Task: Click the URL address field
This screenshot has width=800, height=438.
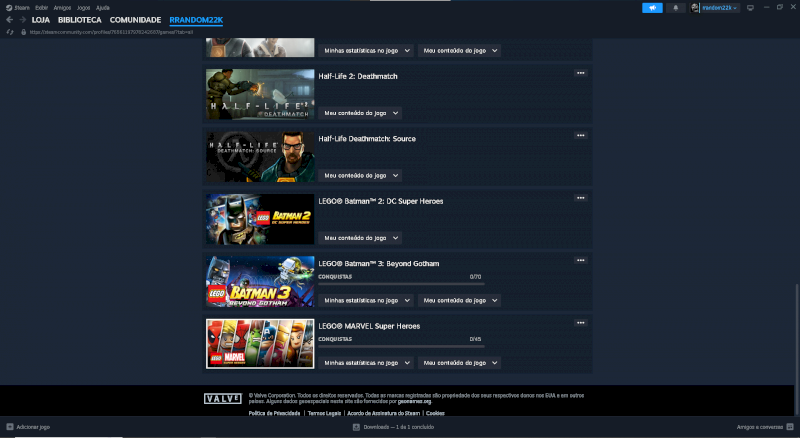Action: click(x=111, y=32)
